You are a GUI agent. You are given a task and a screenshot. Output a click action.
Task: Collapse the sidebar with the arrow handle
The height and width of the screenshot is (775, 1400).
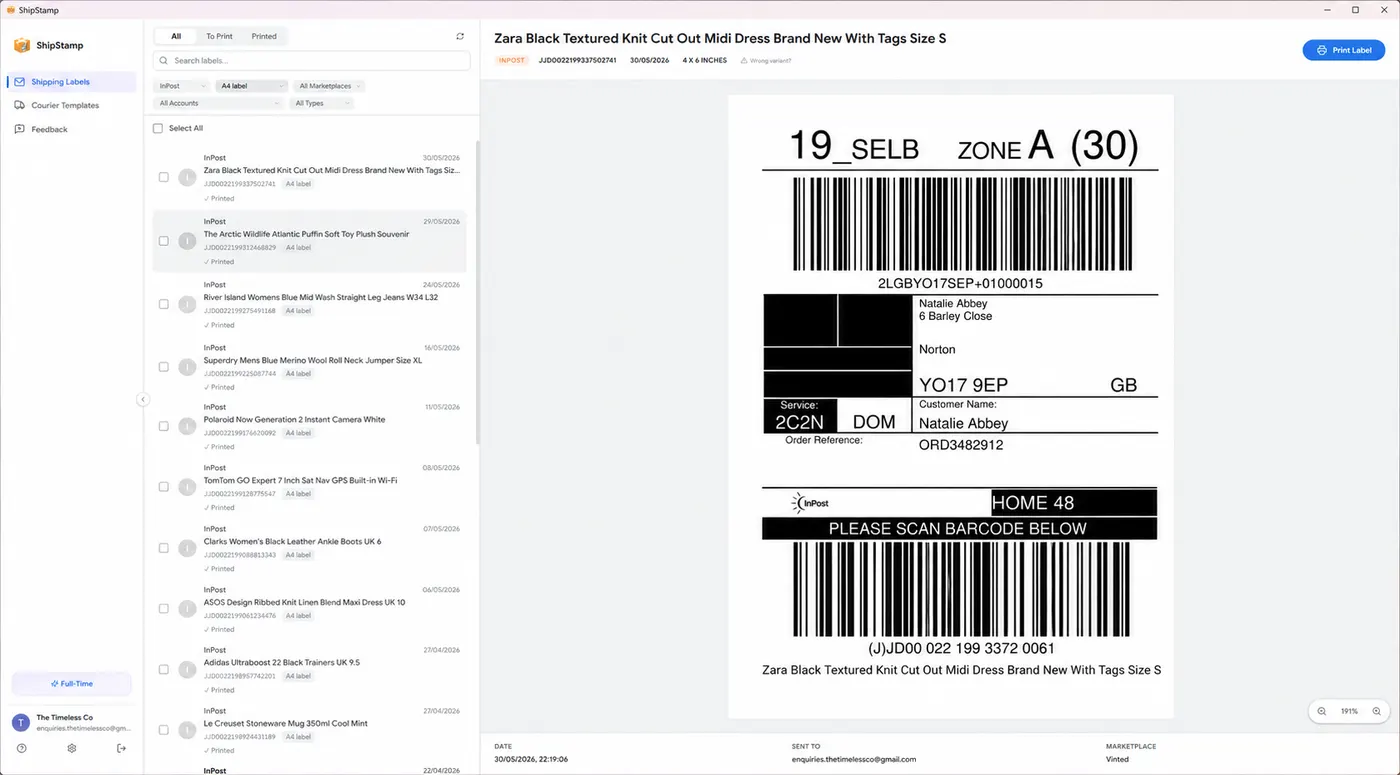coord(142,399)
